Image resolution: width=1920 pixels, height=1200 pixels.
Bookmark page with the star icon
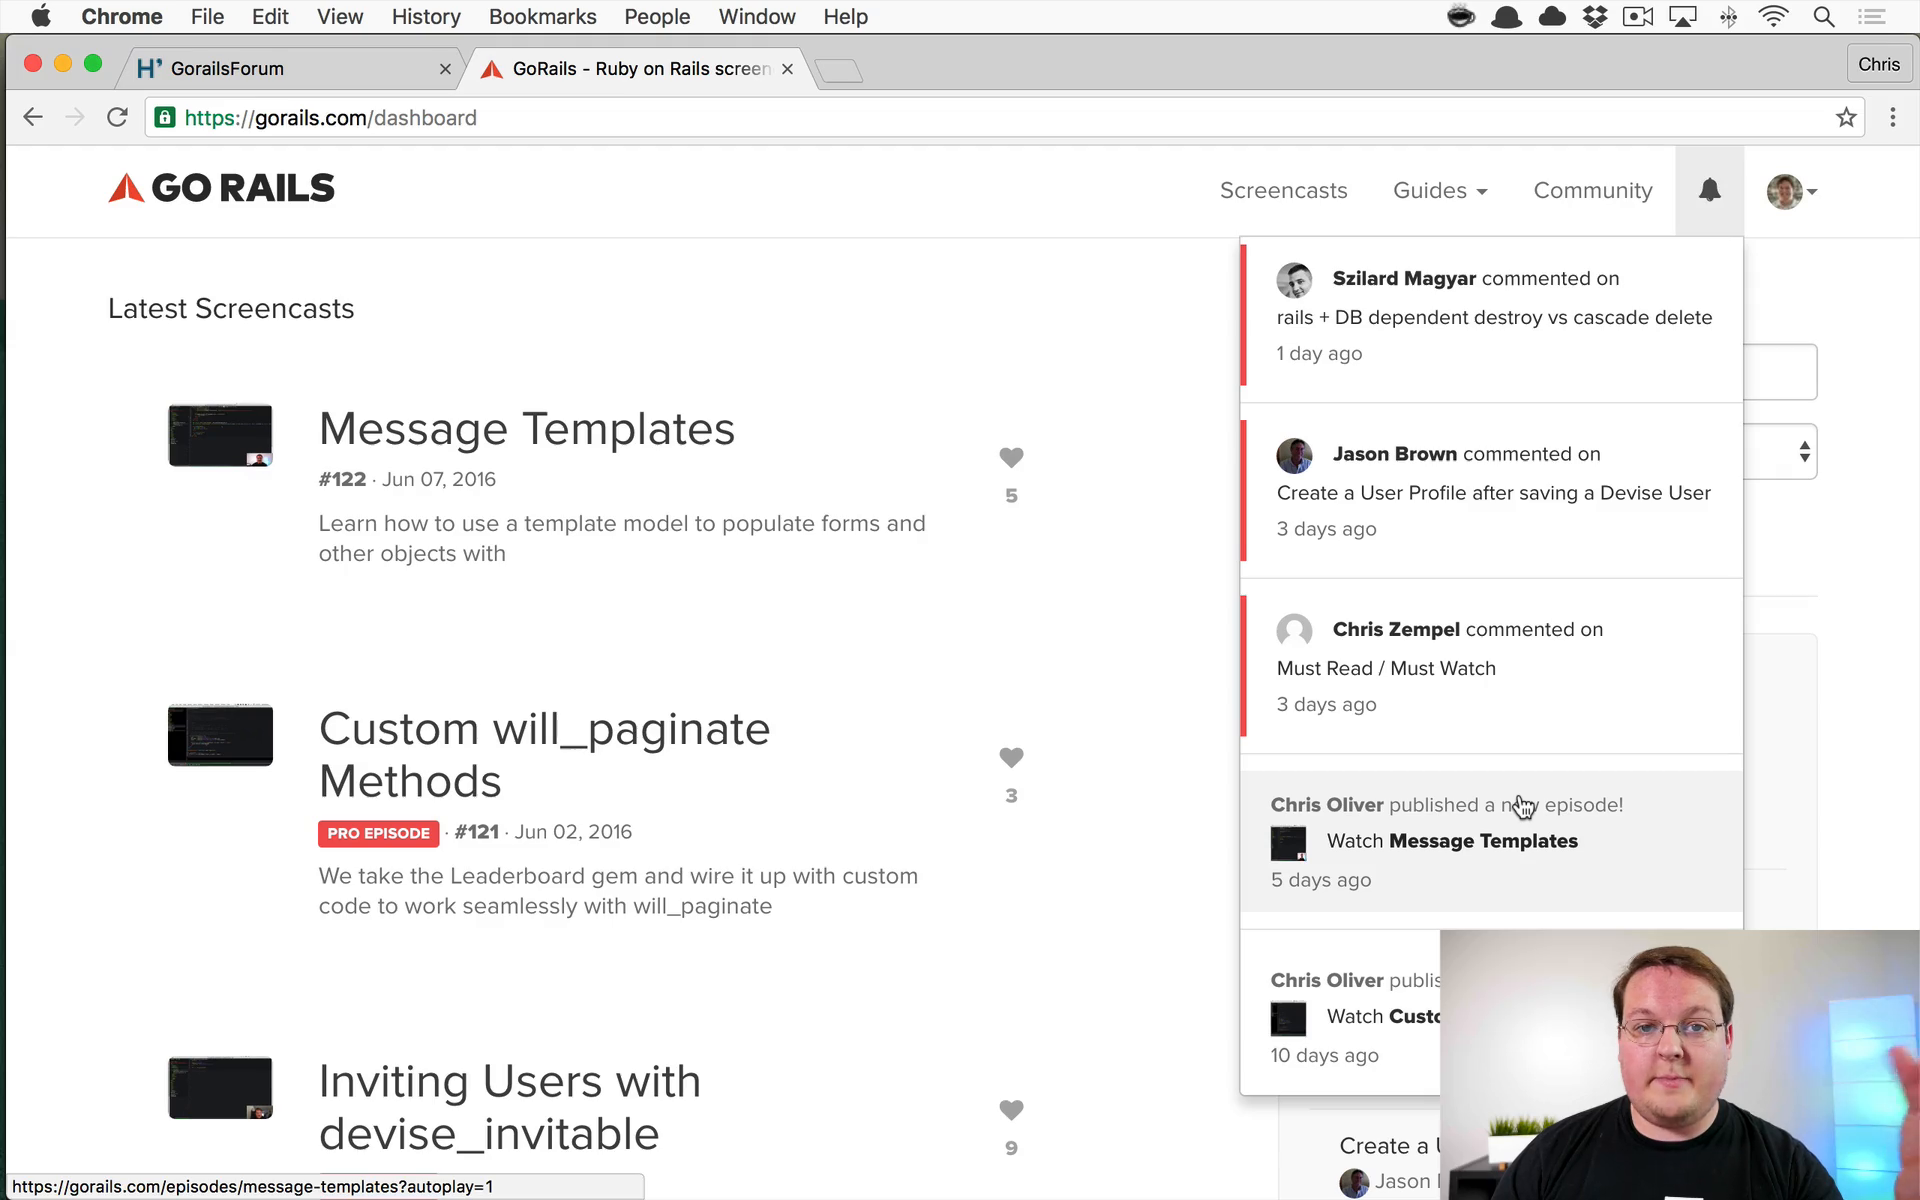pyautogui.click(x=1846, y=117)
